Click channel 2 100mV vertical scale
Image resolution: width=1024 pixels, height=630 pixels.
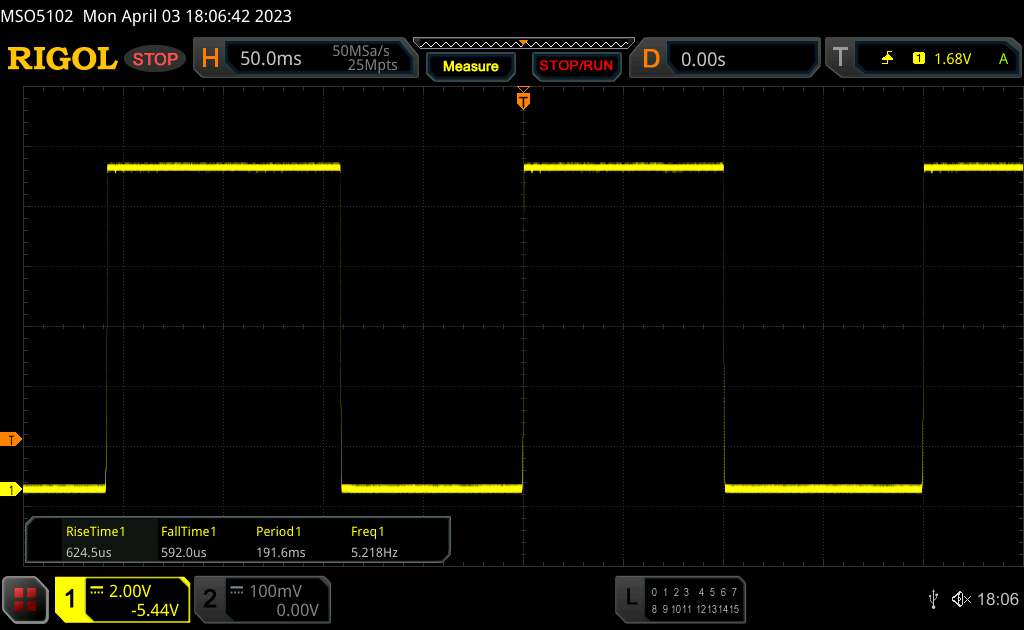coord(276,591)
